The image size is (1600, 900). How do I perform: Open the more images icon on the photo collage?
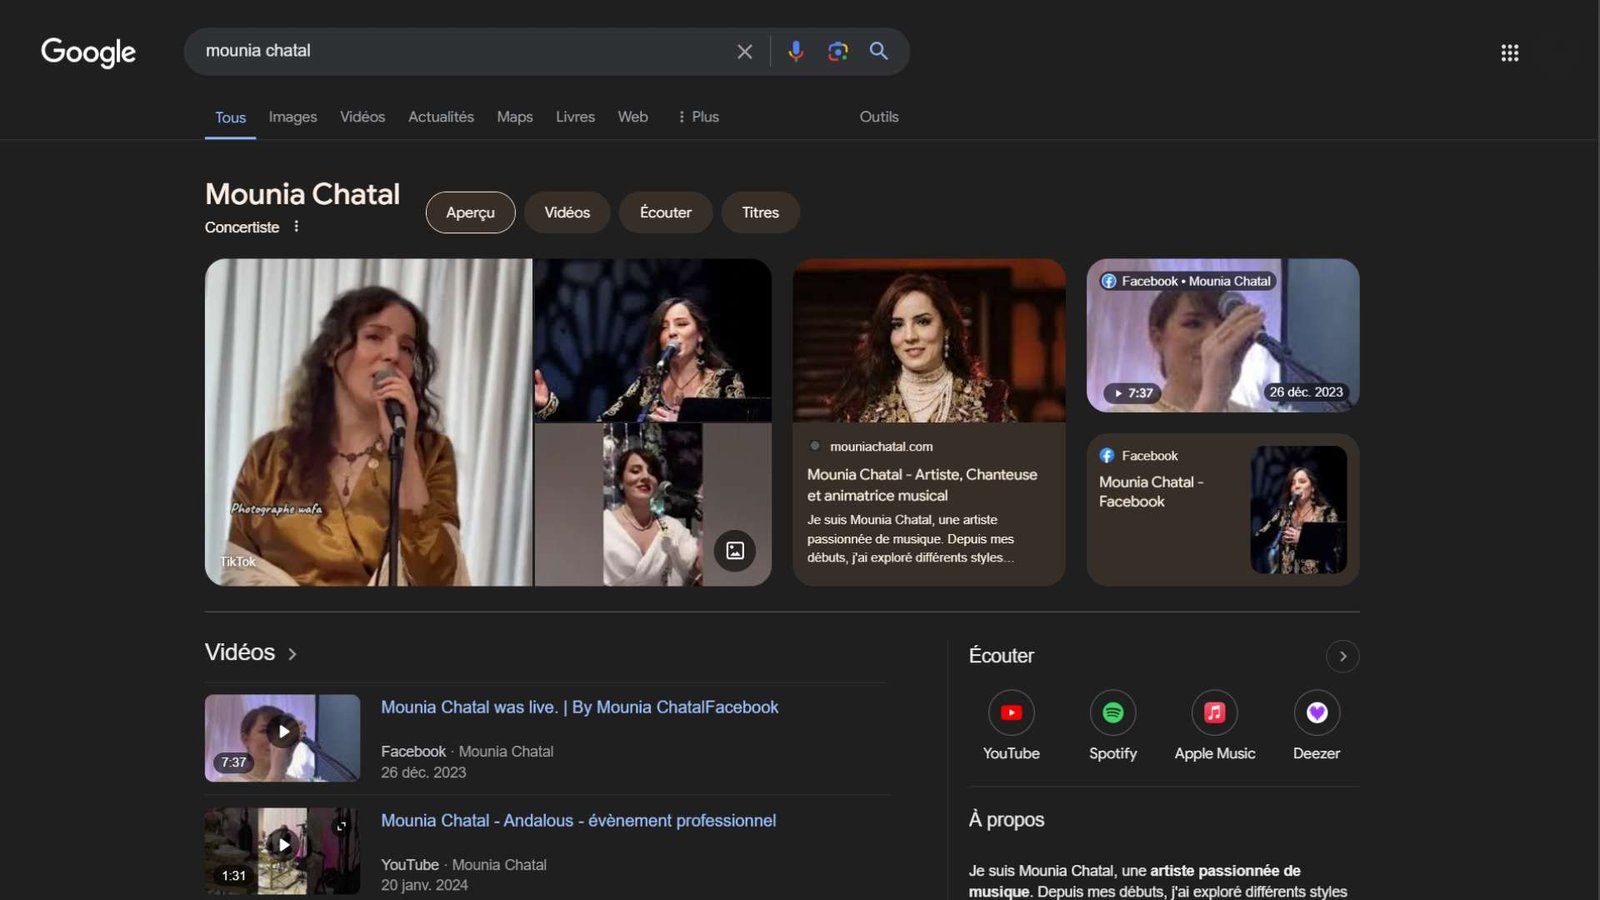tap(734, 550)
